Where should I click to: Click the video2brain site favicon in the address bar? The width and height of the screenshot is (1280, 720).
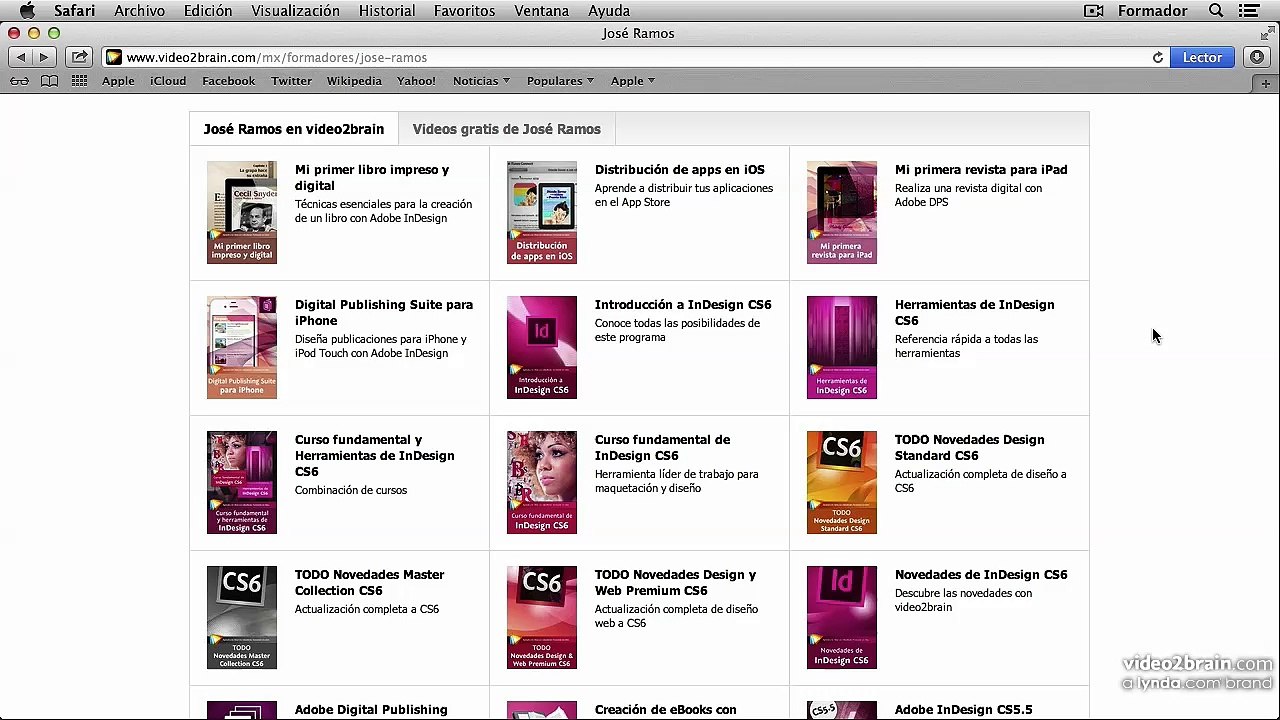coord(114,58)
